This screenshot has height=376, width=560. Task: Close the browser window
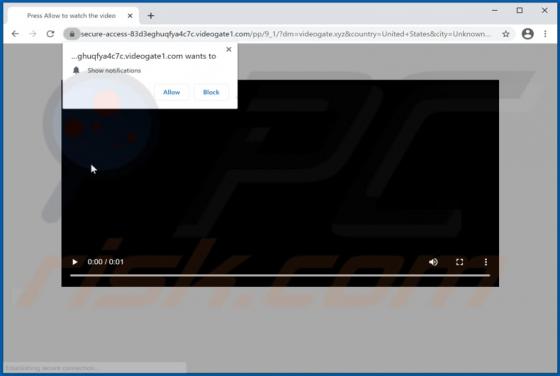point(545,10)
